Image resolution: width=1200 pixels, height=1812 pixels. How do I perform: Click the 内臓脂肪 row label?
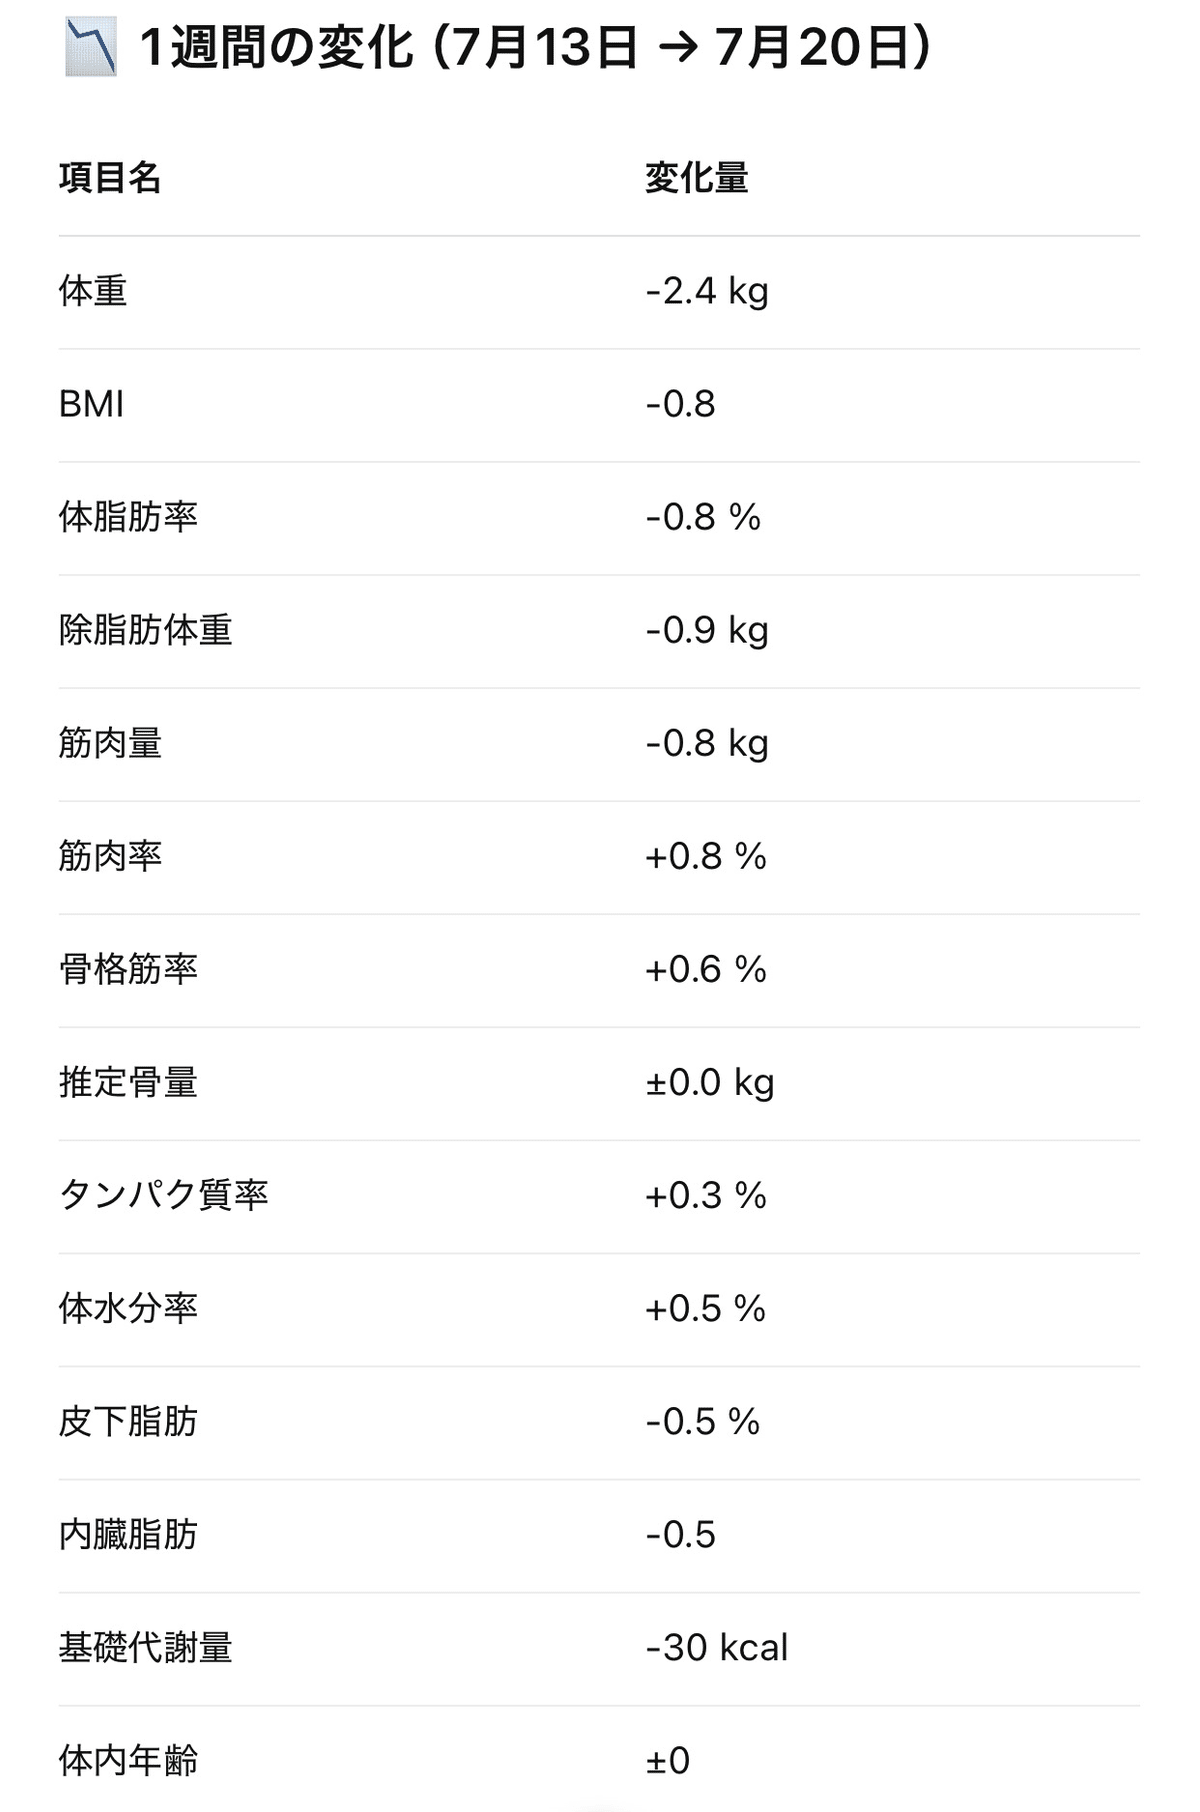point(128,1534)
